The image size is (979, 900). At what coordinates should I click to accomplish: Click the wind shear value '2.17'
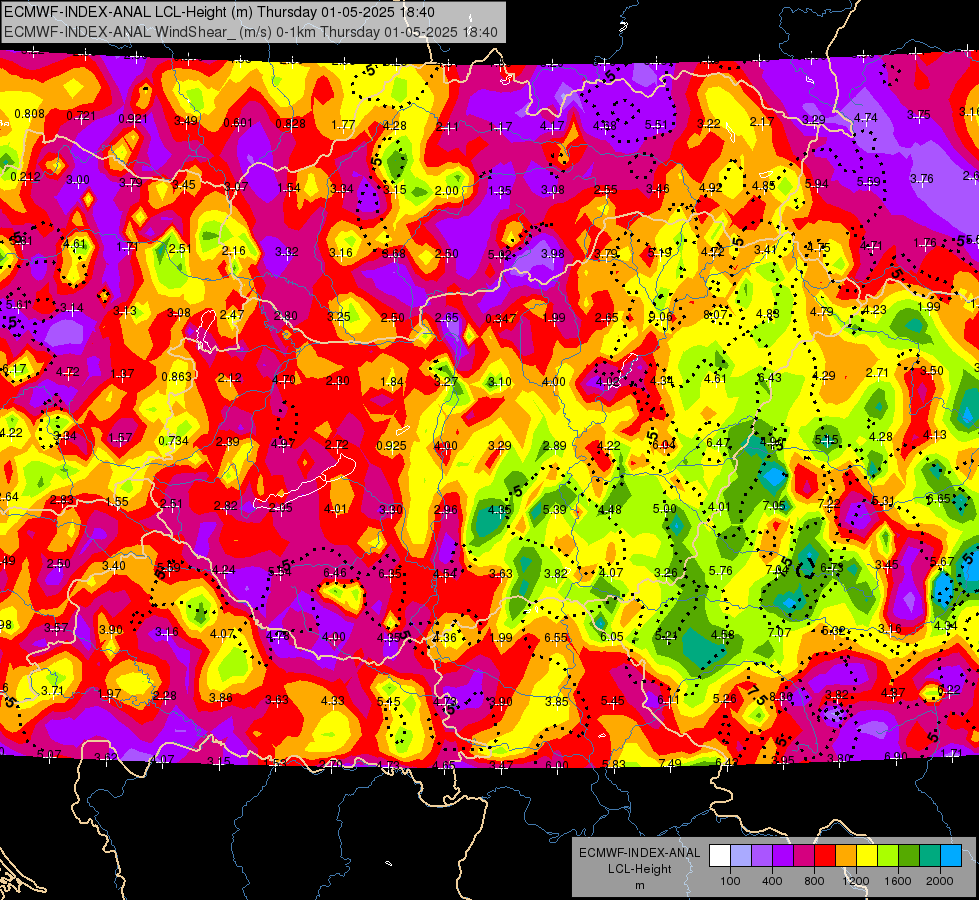point(762,122)
